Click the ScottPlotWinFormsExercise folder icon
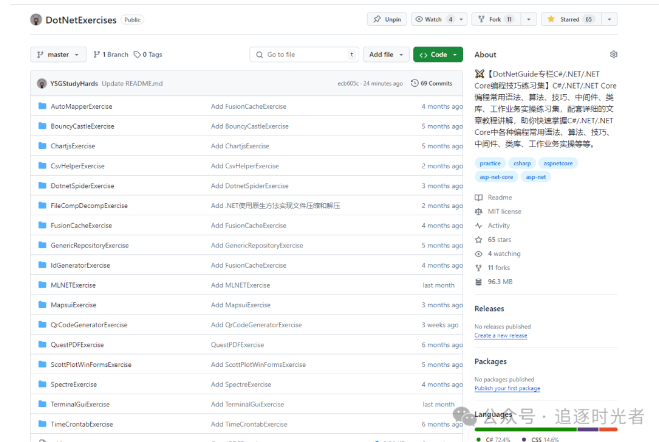Viewport: 659px width, 442px height. 42,365
